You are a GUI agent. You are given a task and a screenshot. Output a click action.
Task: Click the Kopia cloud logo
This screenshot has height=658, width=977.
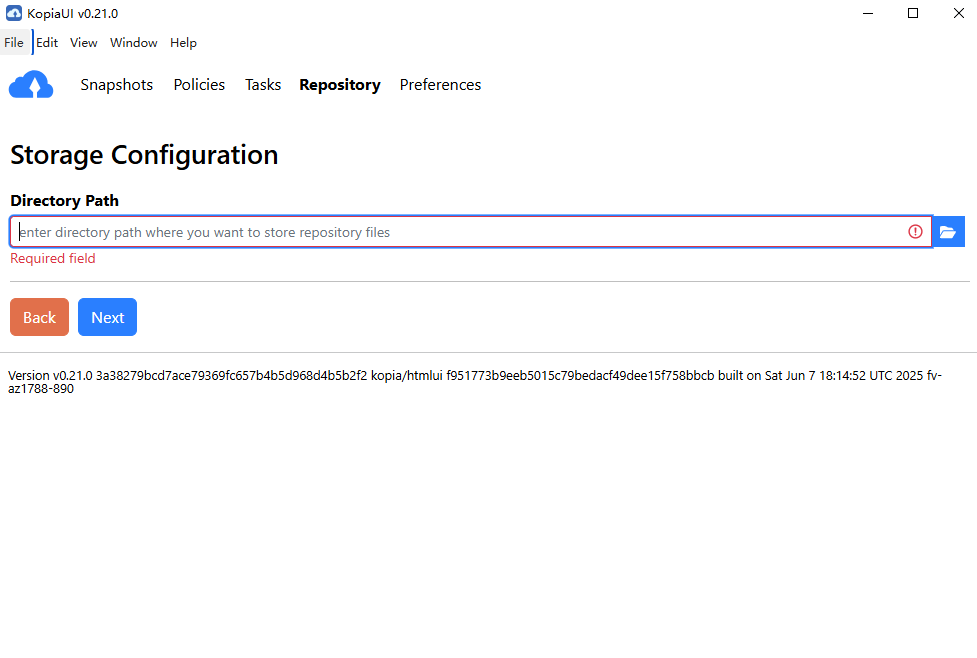30,85
